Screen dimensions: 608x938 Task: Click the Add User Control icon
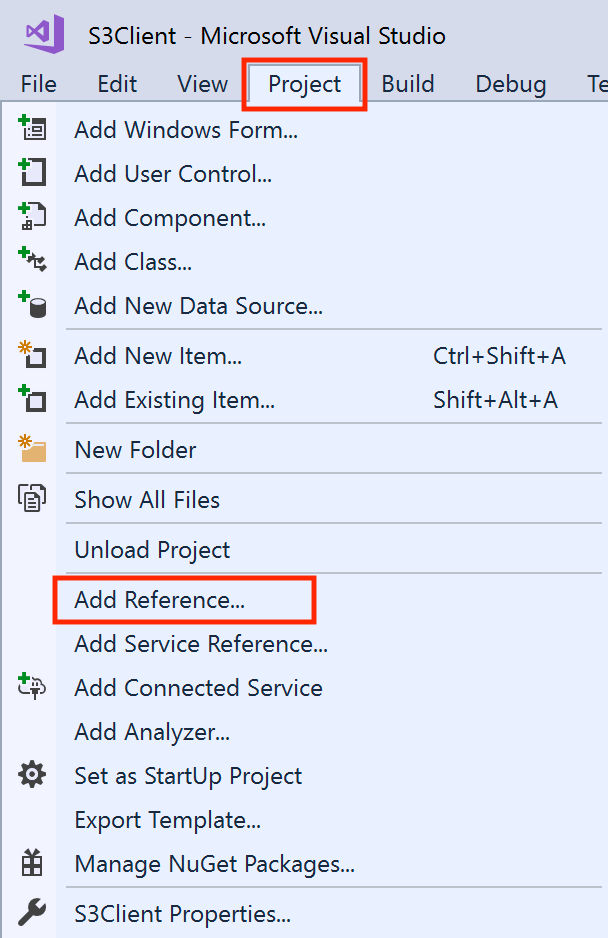pyautogui.click(x=32, y=174)
